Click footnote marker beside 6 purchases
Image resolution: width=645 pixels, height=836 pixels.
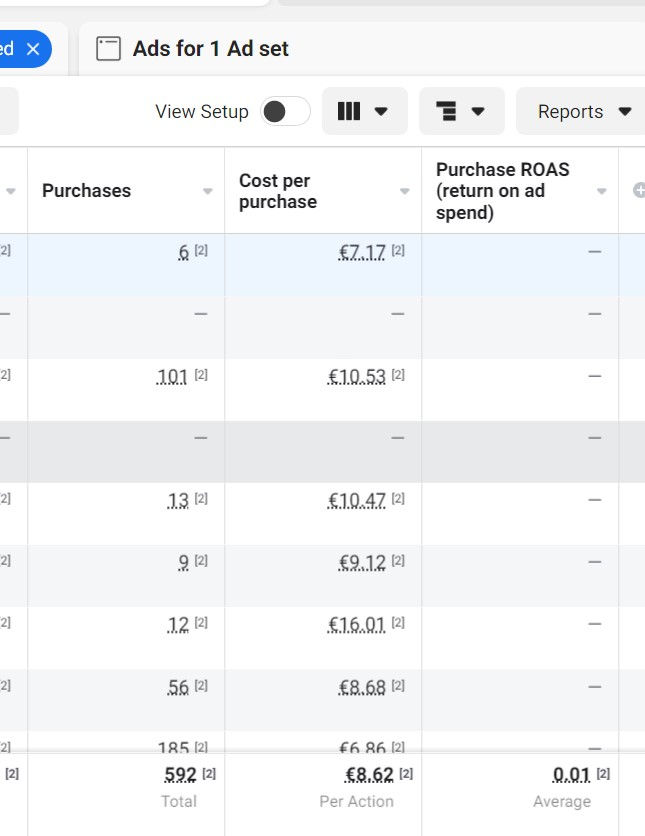tap(201, 252)
